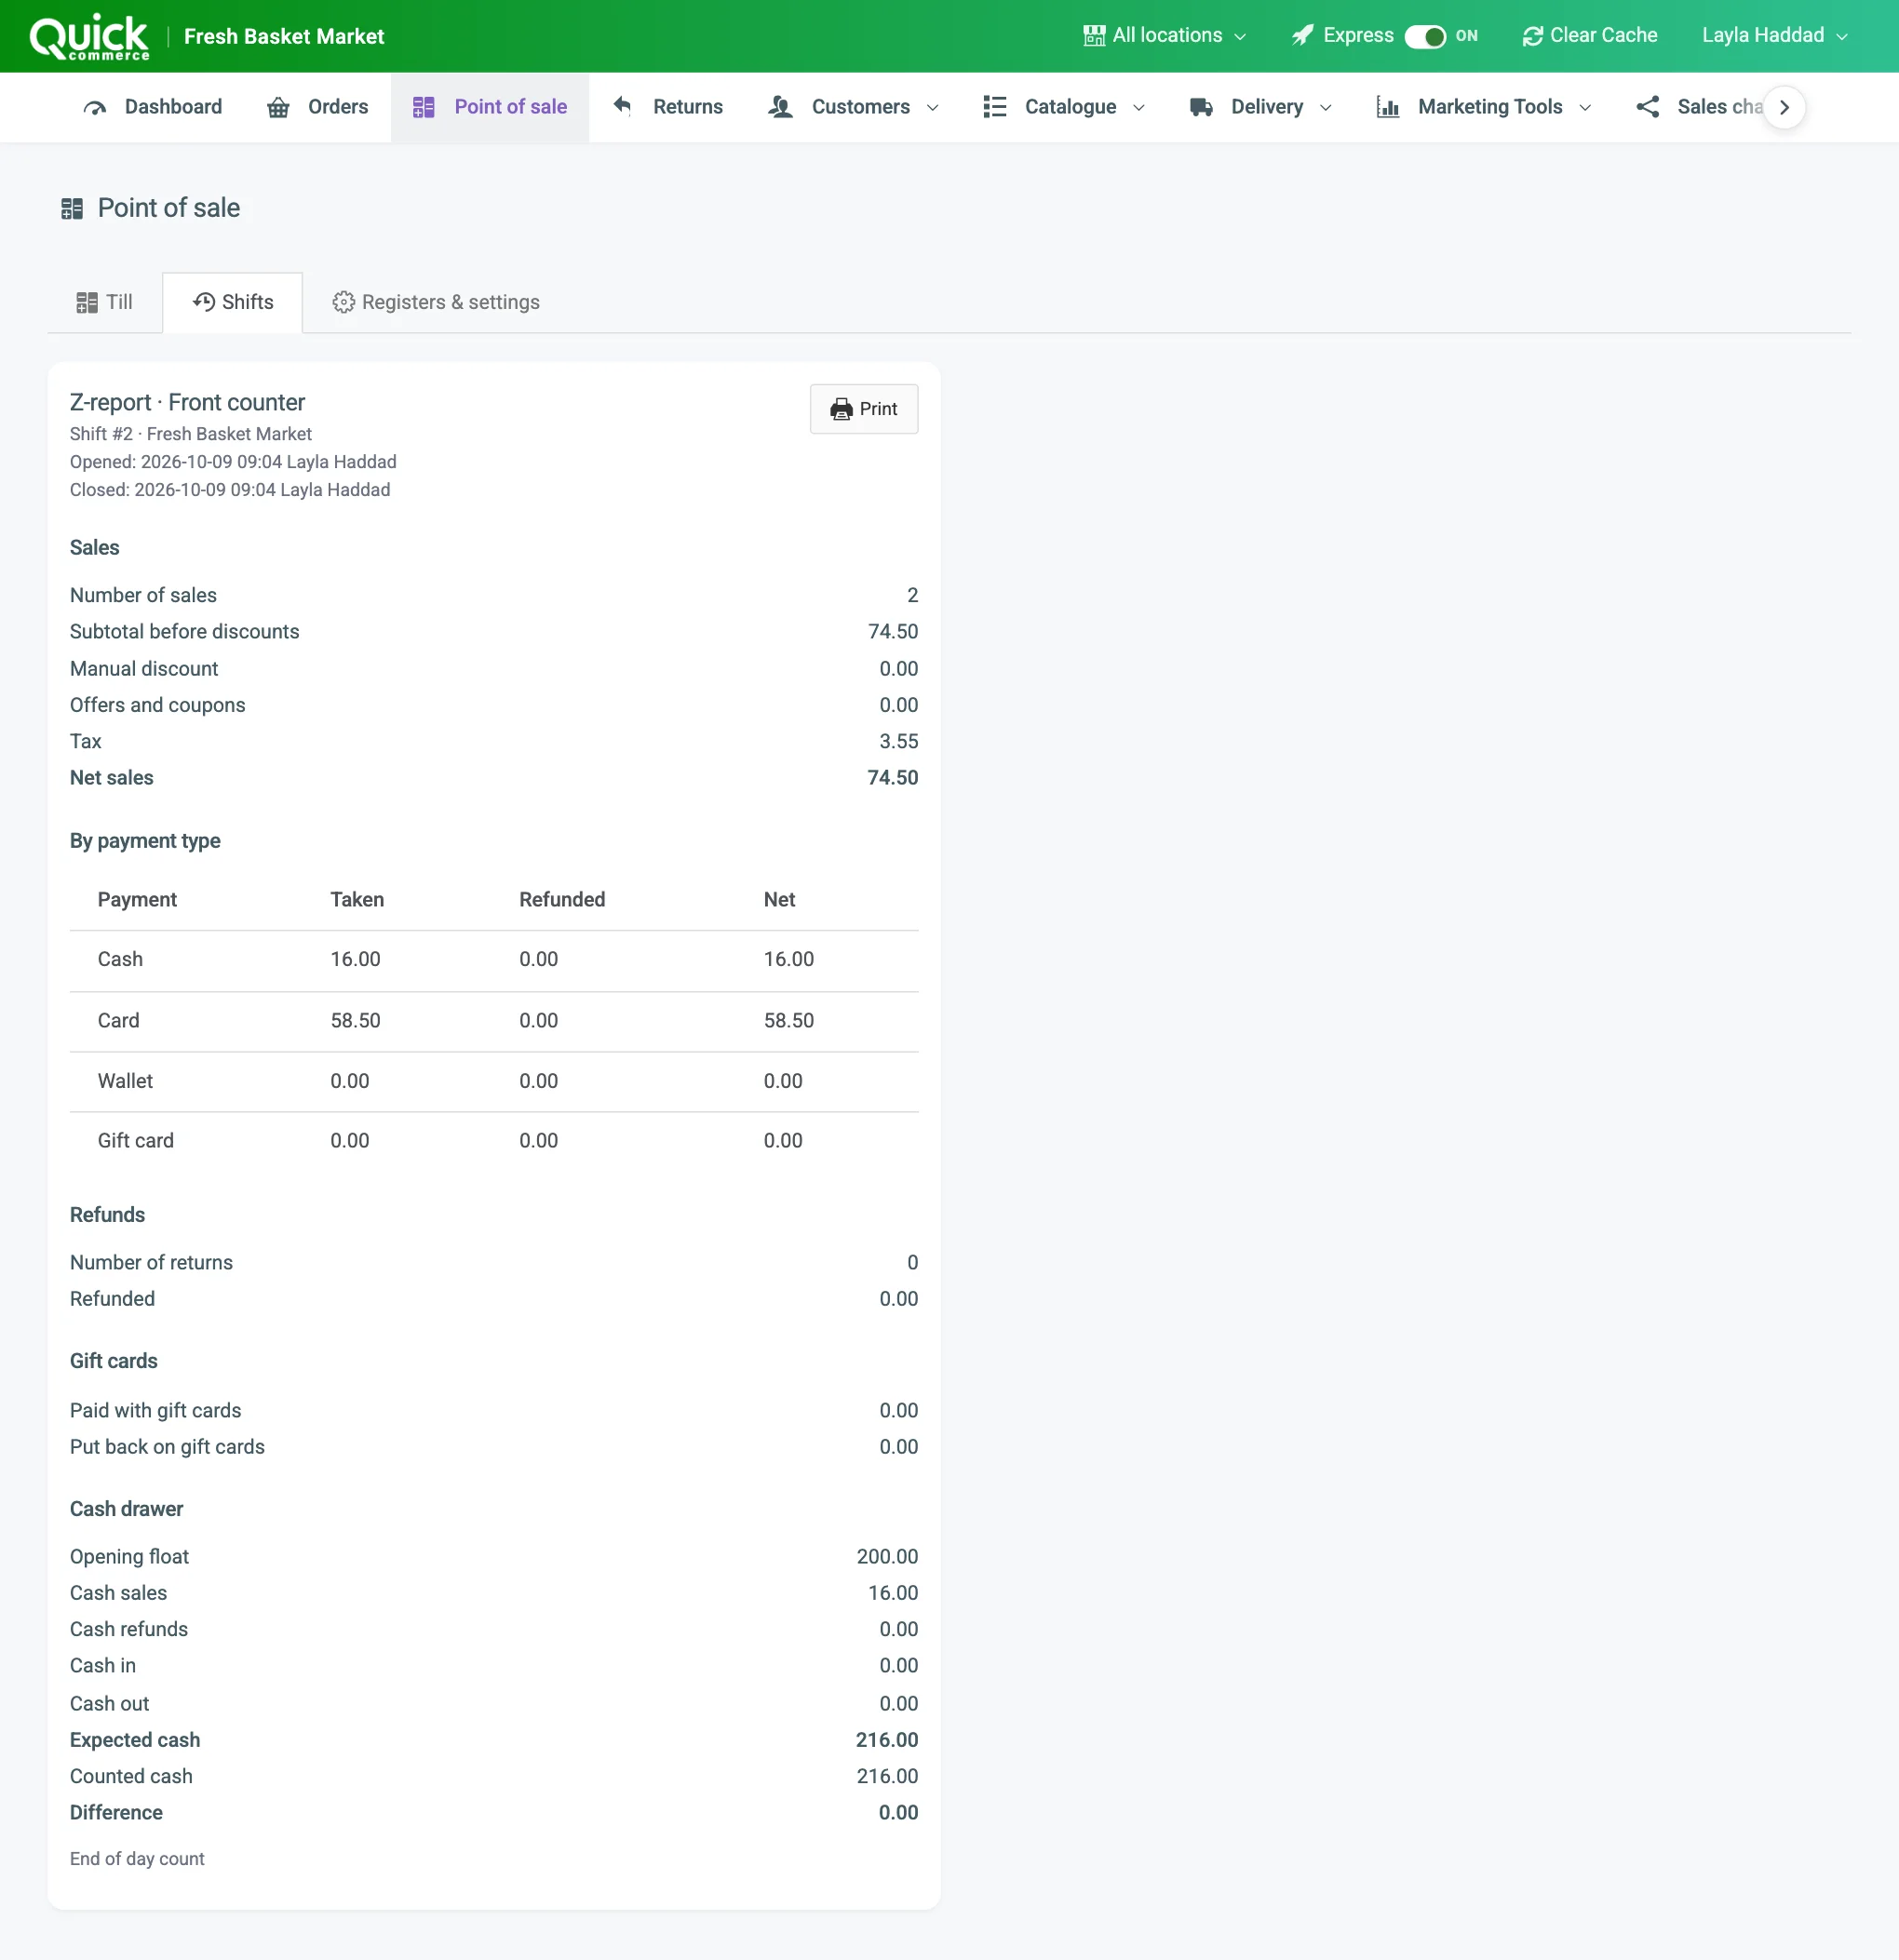The width and height of the screenshot is (1899, 1960).
Task: Open the Registers & settings tab
Action: pyautogui.click(x=436, y=302)
